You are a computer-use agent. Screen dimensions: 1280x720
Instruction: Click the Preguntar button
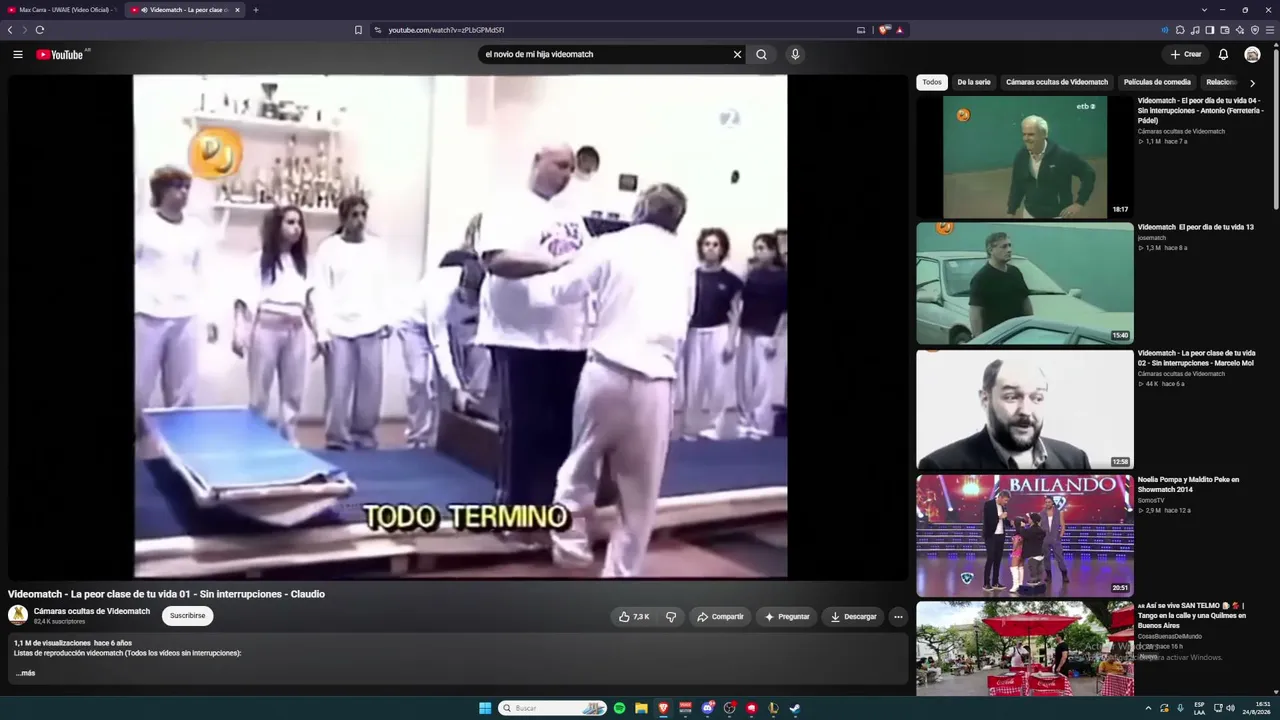(x=787, y=617)
